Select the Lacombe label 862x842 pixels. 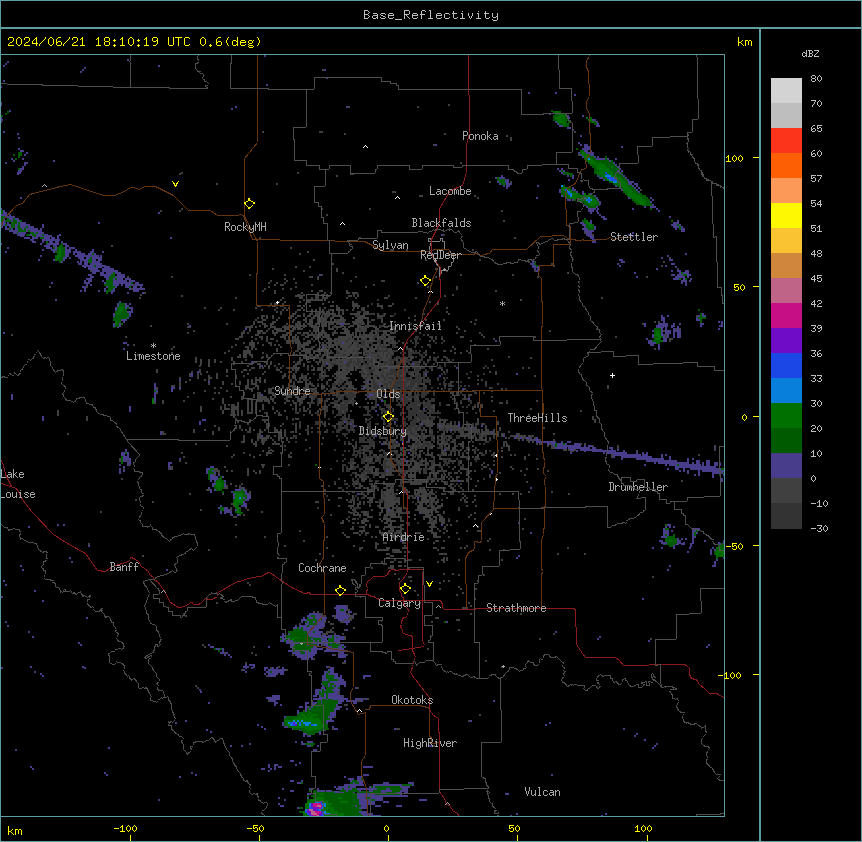point(450,191)
